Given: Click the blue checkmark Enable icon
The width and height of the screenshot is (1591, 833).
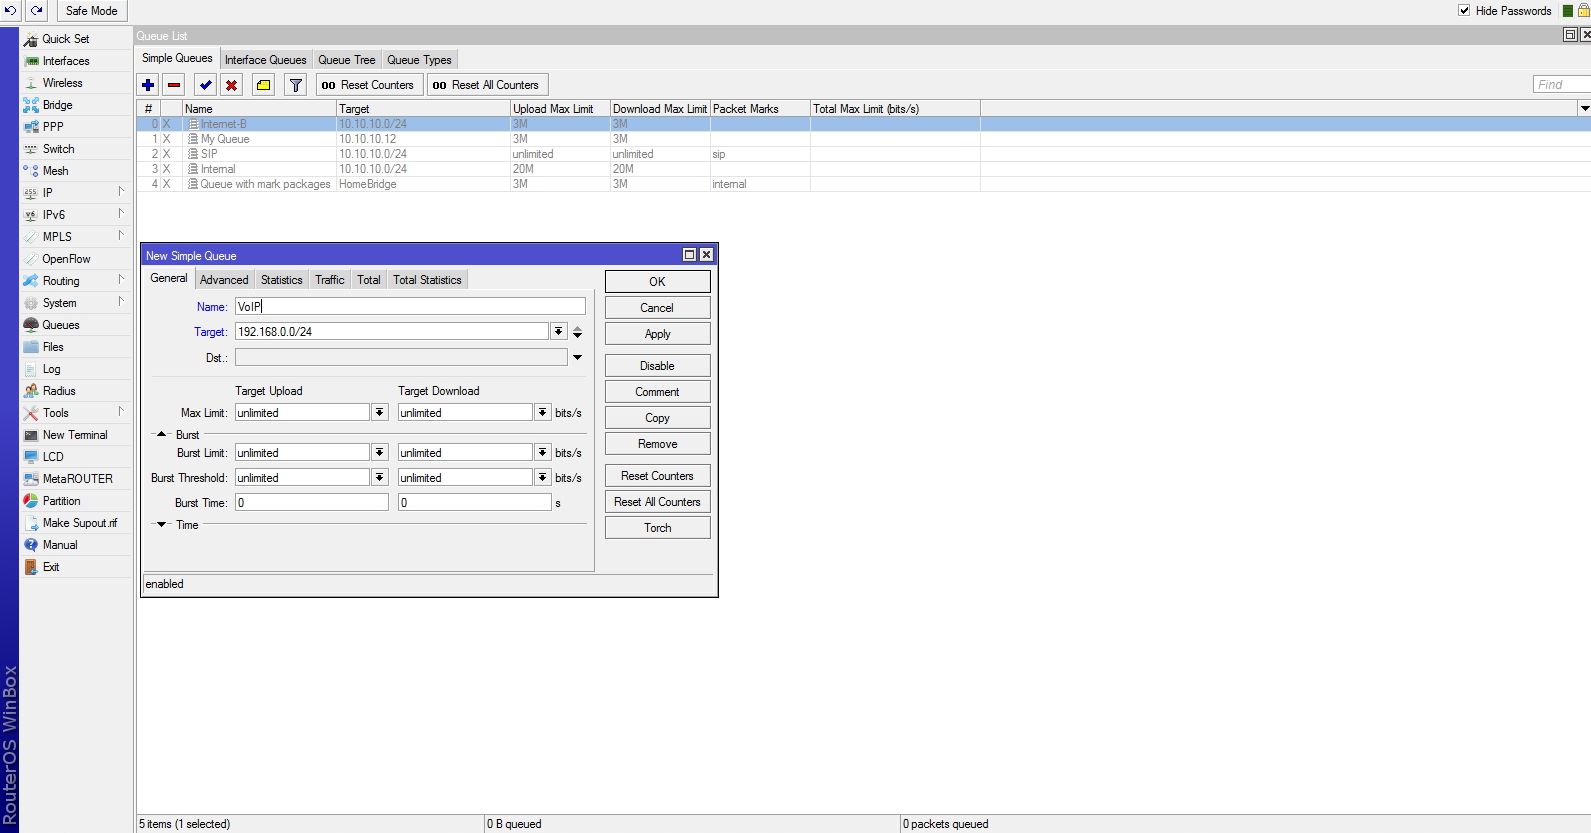Looking at the screenshot, I should 205,85.
